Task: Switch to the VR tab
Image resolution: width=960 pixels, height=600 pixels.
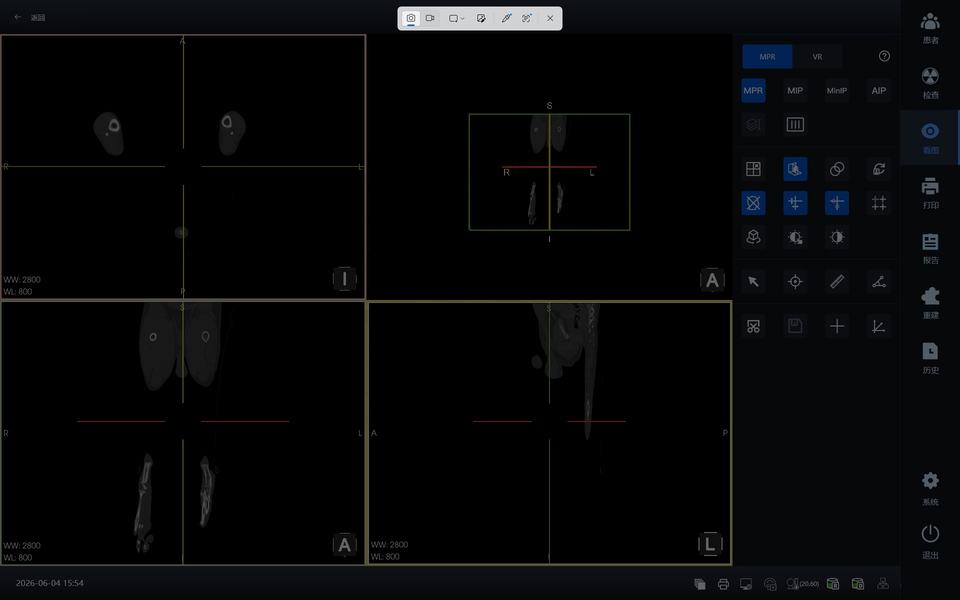Action: (x=817, y=56)
